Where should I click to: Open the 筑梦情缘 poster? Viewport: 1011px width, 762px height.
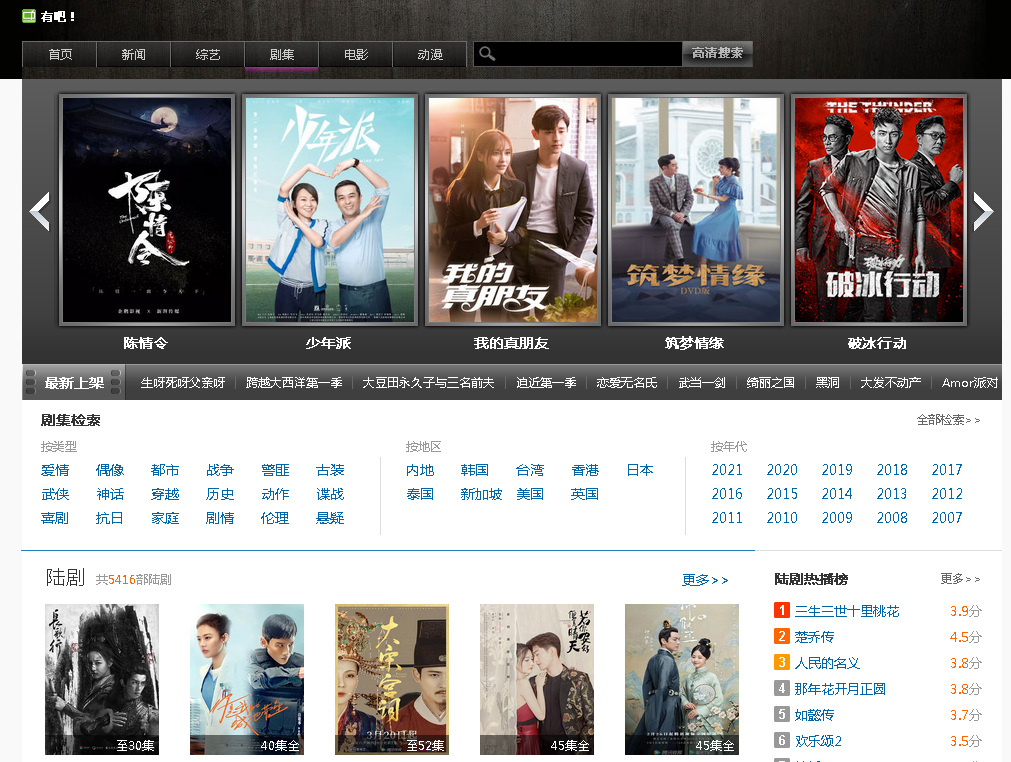696,210
